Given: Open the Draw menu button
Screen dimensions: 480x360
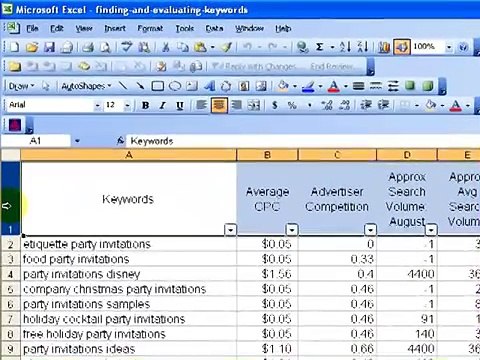Looking at the screenshot, I should [x=21, y=86].
